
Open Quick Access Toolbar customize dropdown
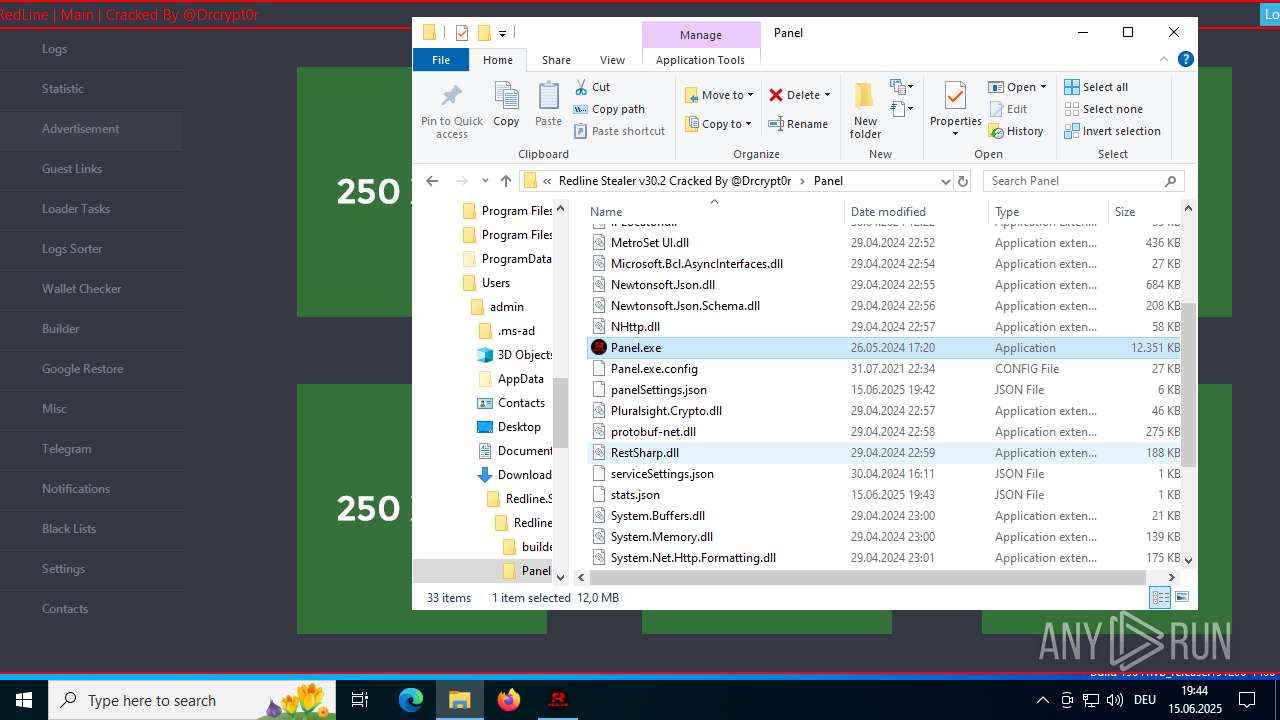pos(502,33)
